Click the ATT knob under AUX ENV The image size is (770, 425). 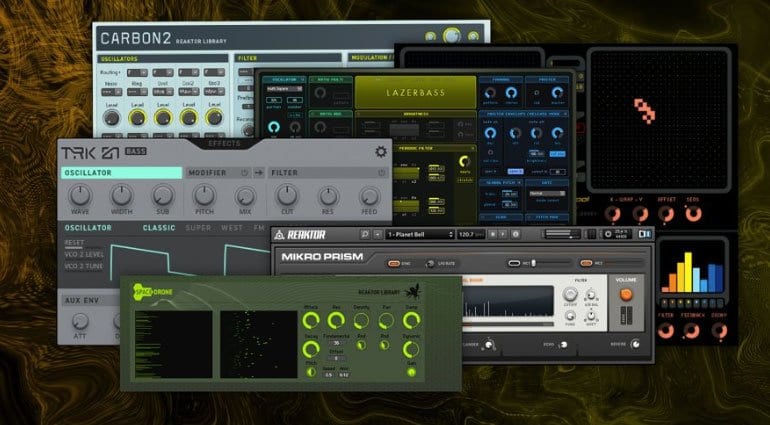pyautogui.click(x=80, y=321)
